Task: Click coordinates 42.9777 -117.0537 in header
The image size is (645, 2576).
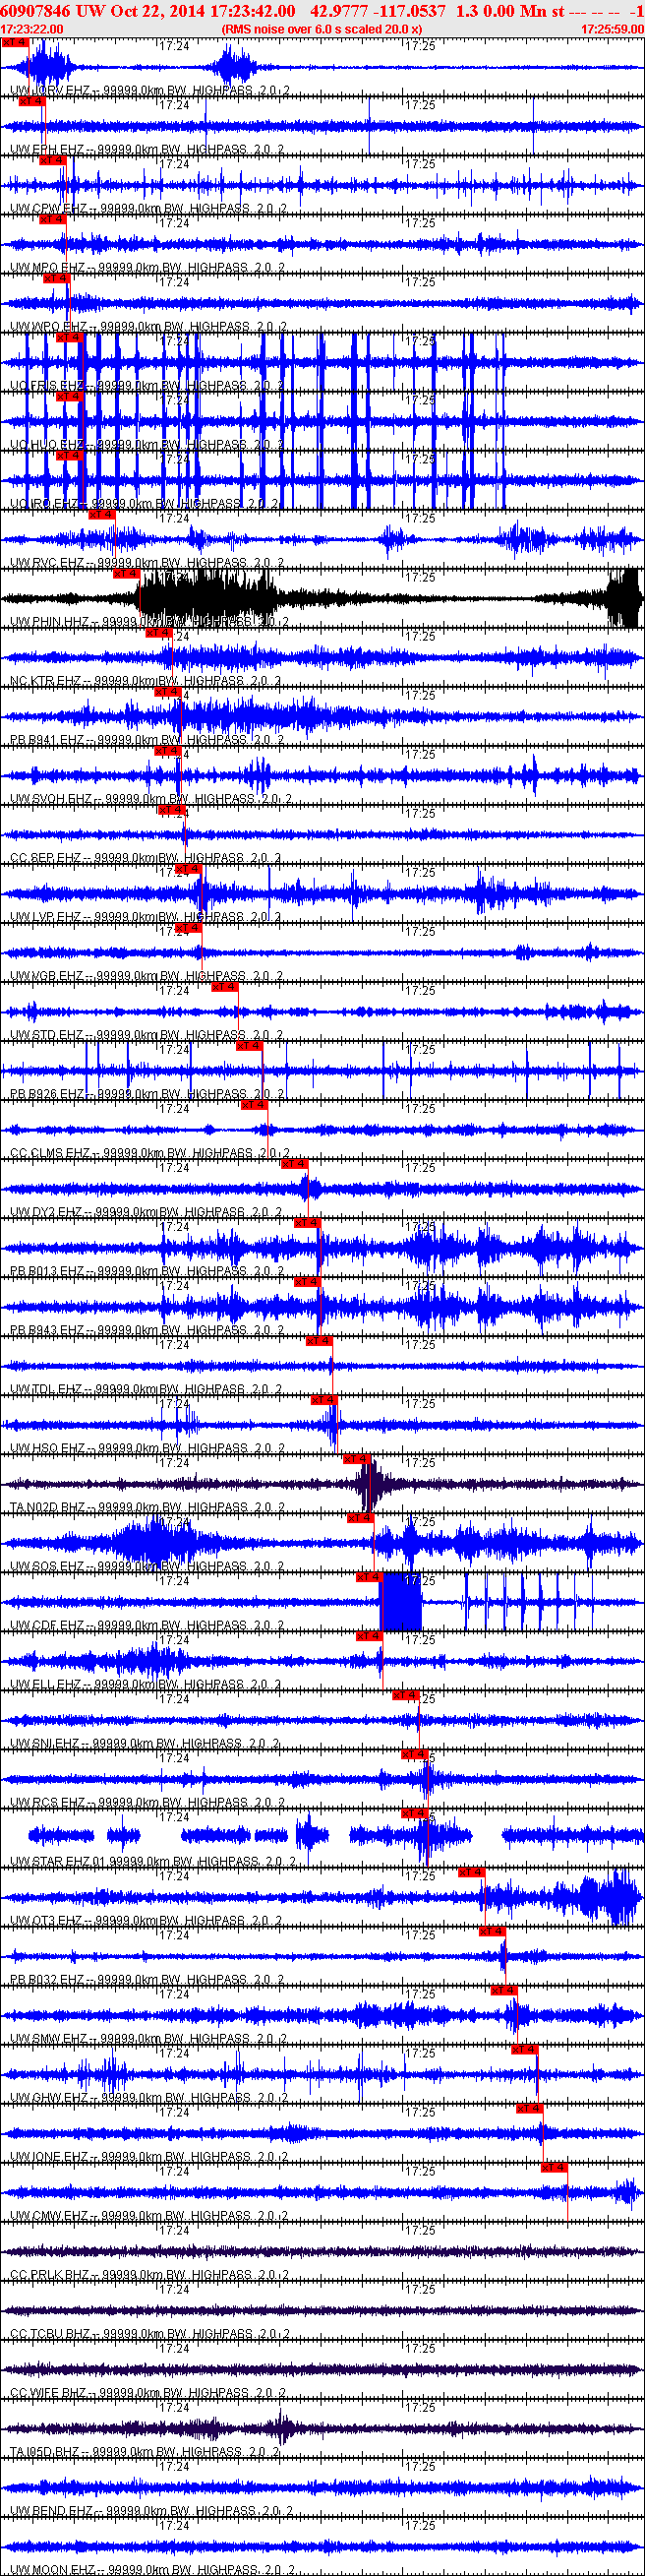Action: (x=378, y=11)
